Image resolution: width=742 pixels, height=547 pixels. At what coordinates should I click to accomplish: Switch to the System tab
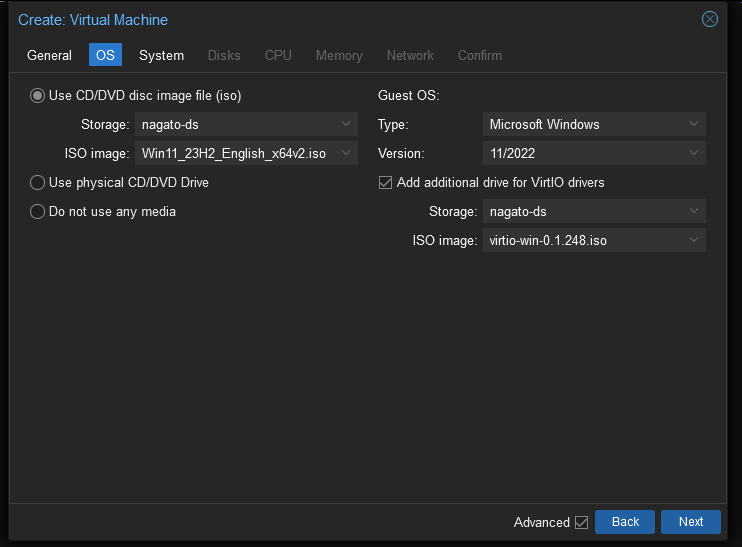pos(161,55)
